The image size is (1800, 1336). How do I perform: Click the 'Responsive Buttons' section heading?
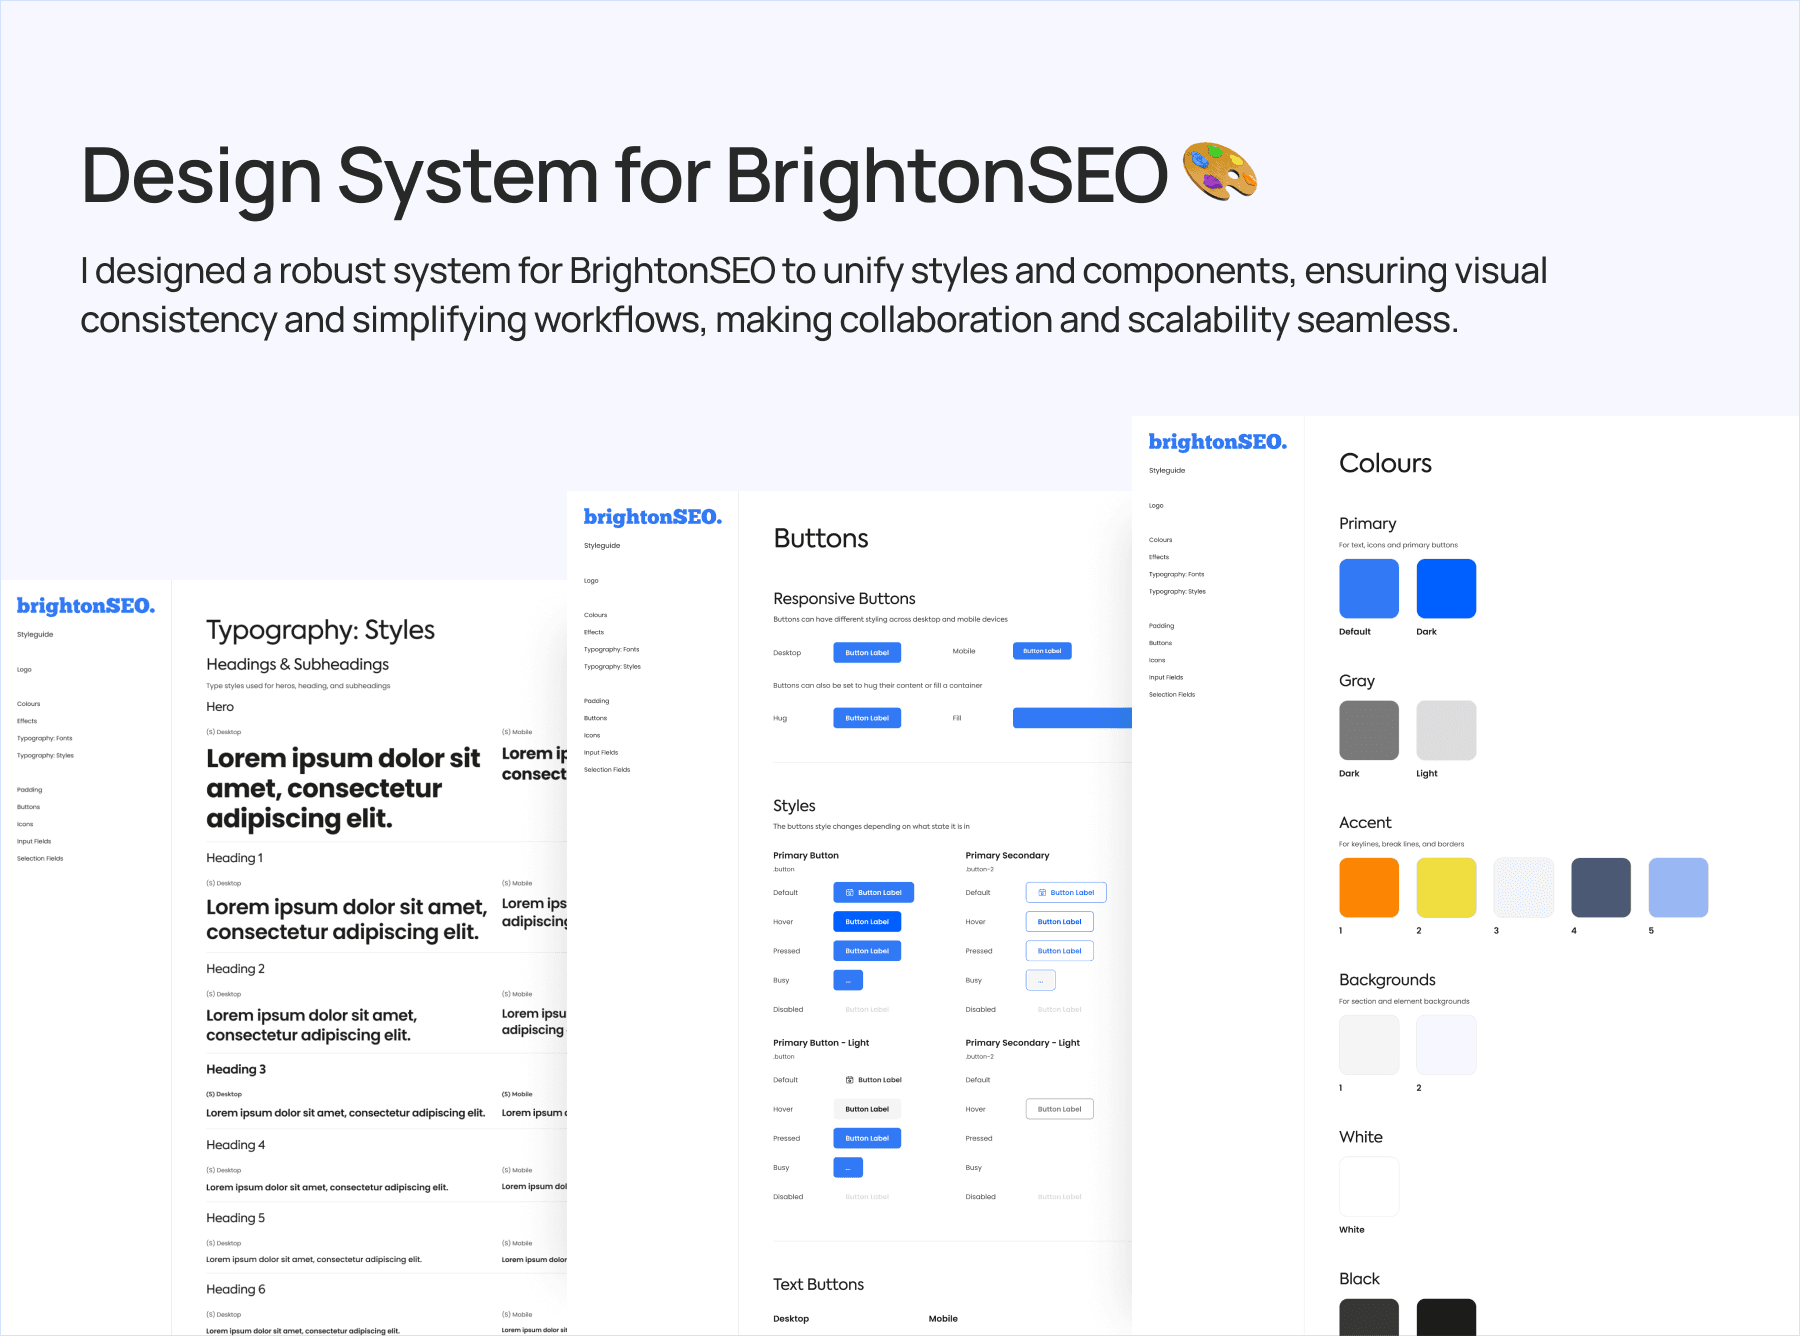click(844, 599)
